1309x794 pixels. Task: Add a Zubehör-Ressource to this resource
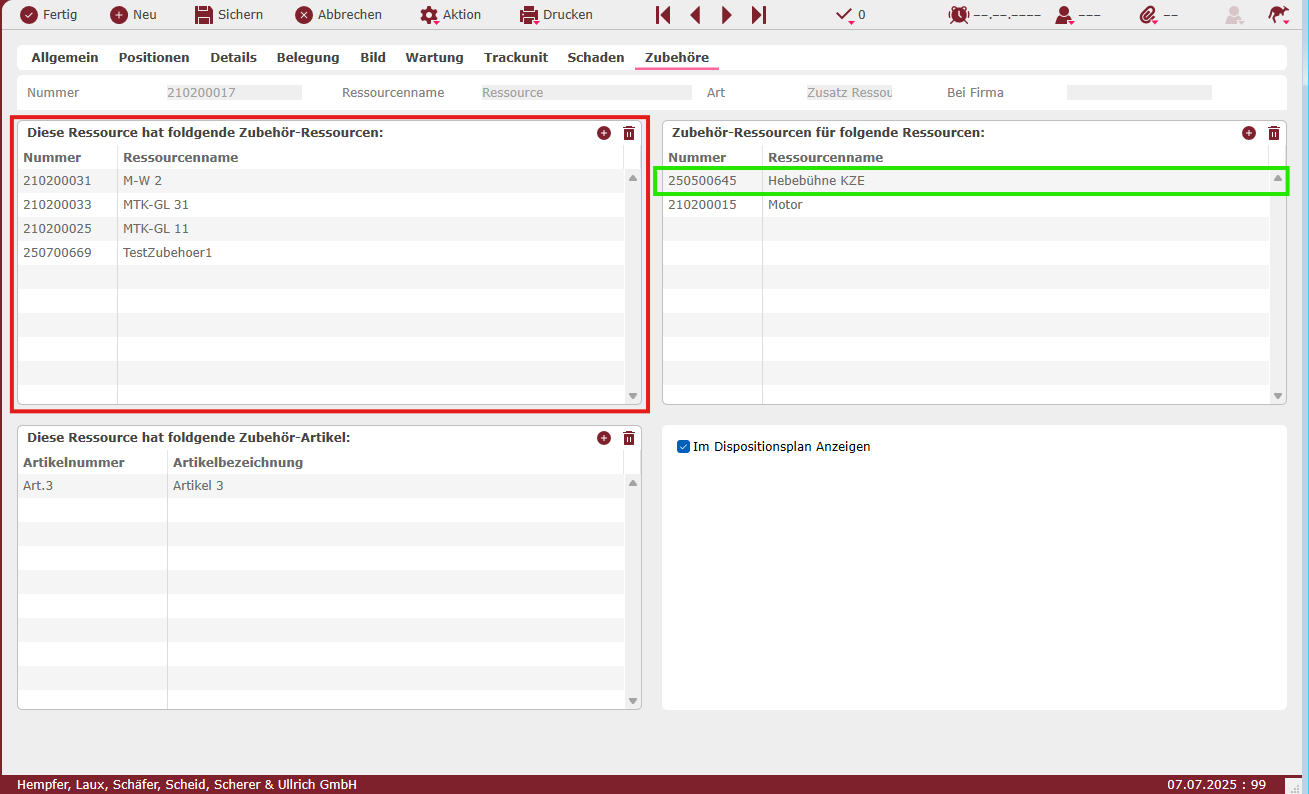pos(604,133)
